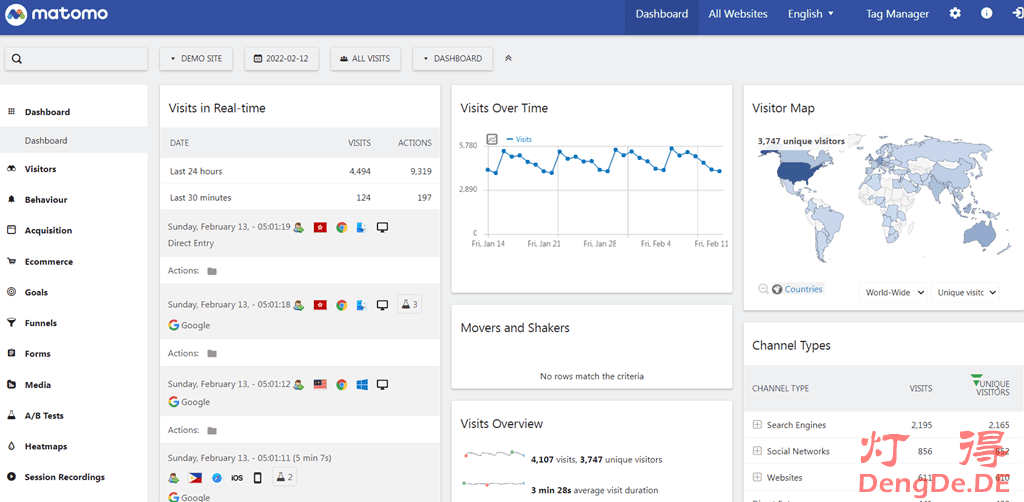
Task: Click the Actions folder icon under Direct Entry
Action: point(211,271)
